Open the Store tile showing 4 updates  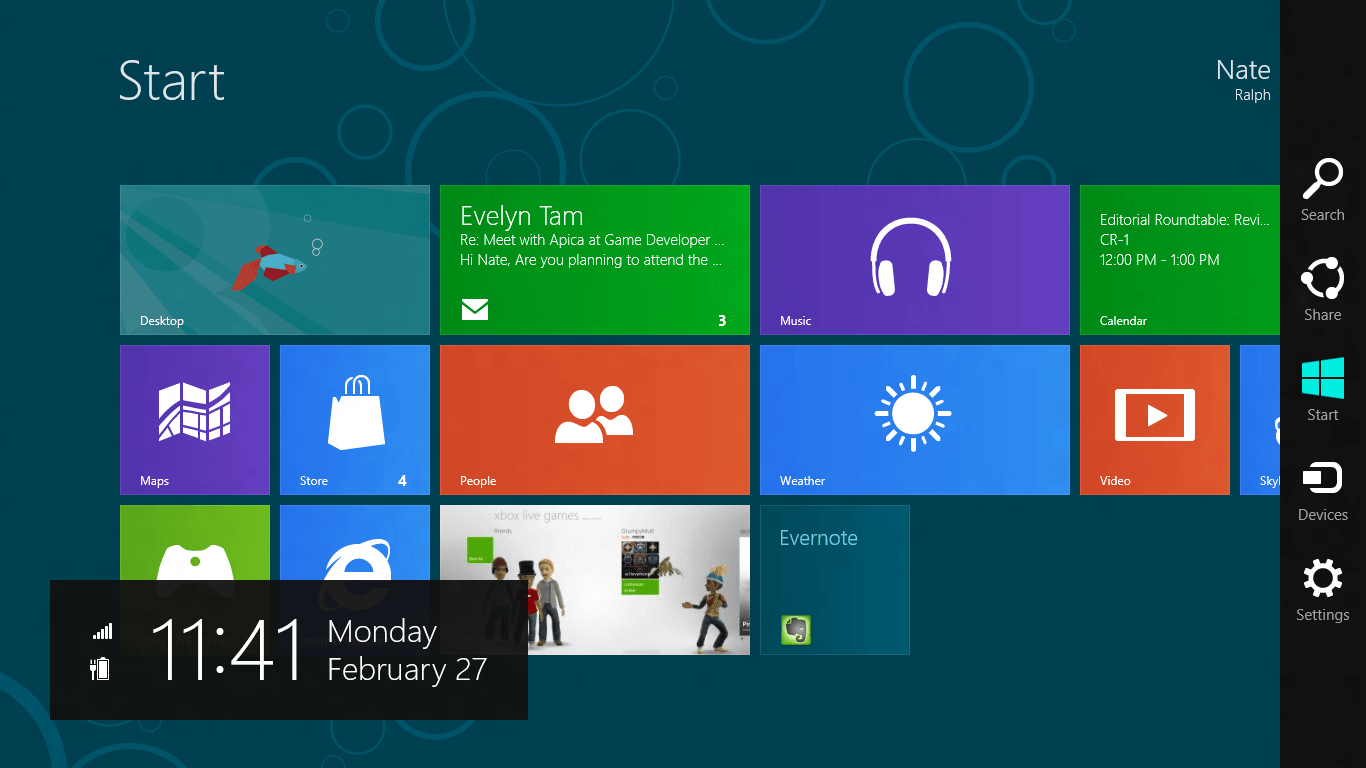[x=354, y=420]
